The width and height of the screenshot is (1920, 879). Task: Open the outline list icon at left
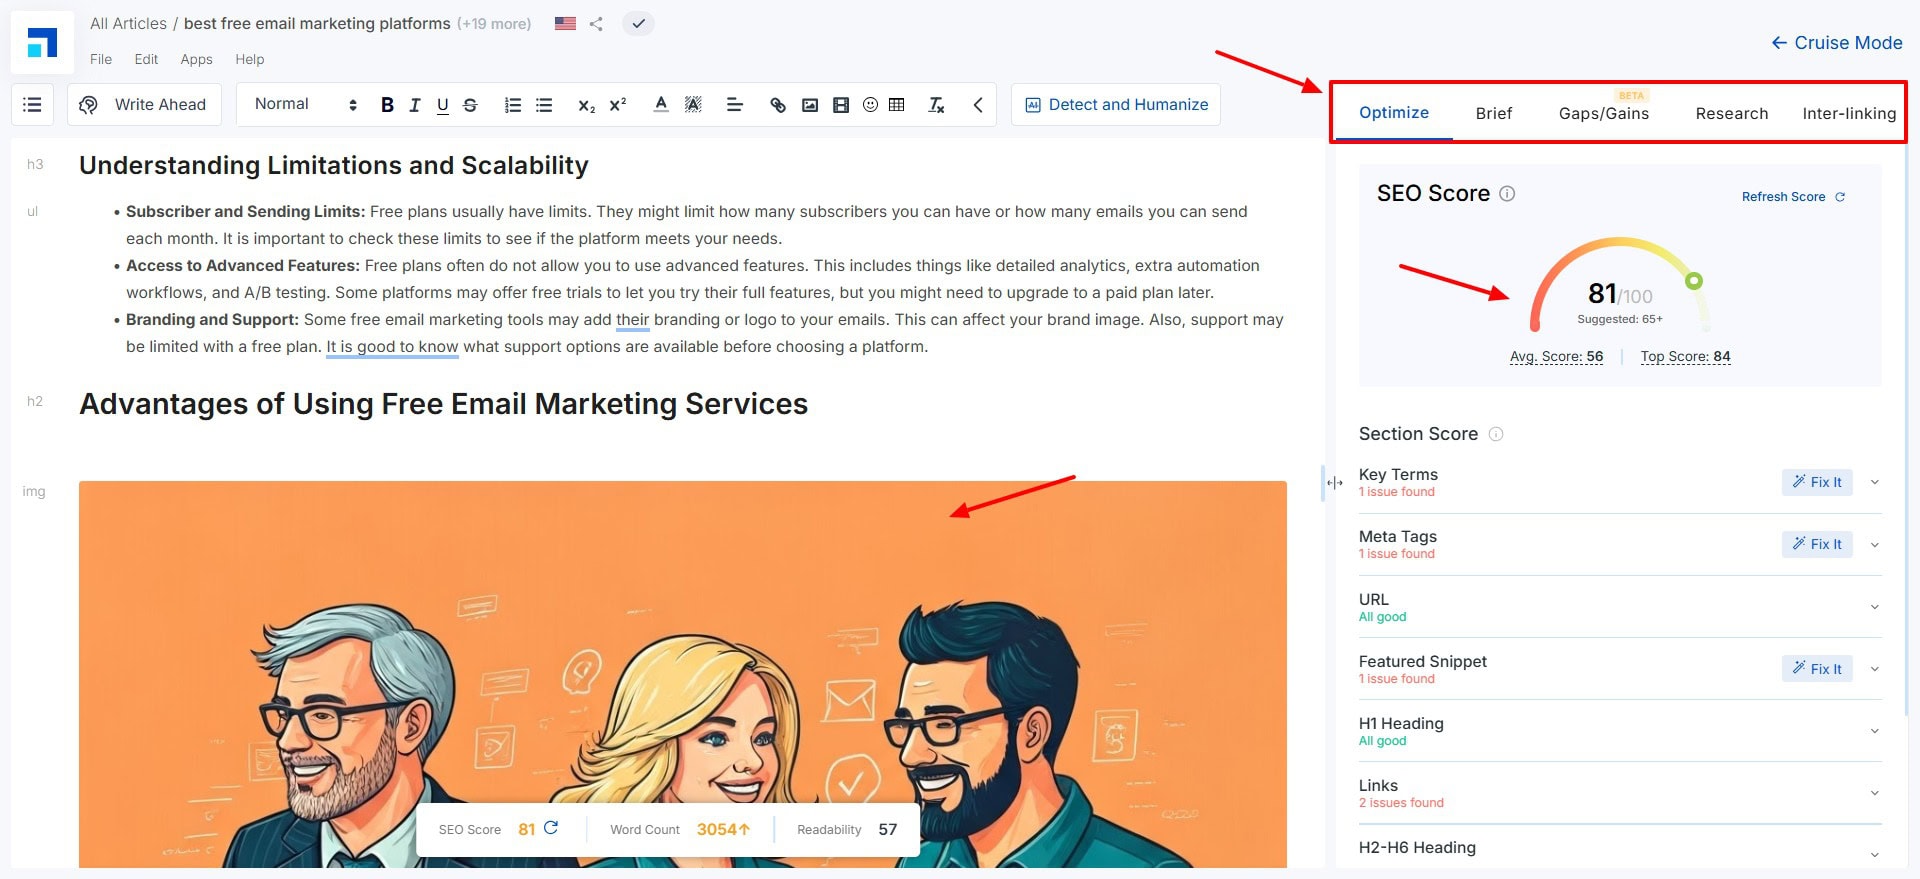(x=32, y=105)
